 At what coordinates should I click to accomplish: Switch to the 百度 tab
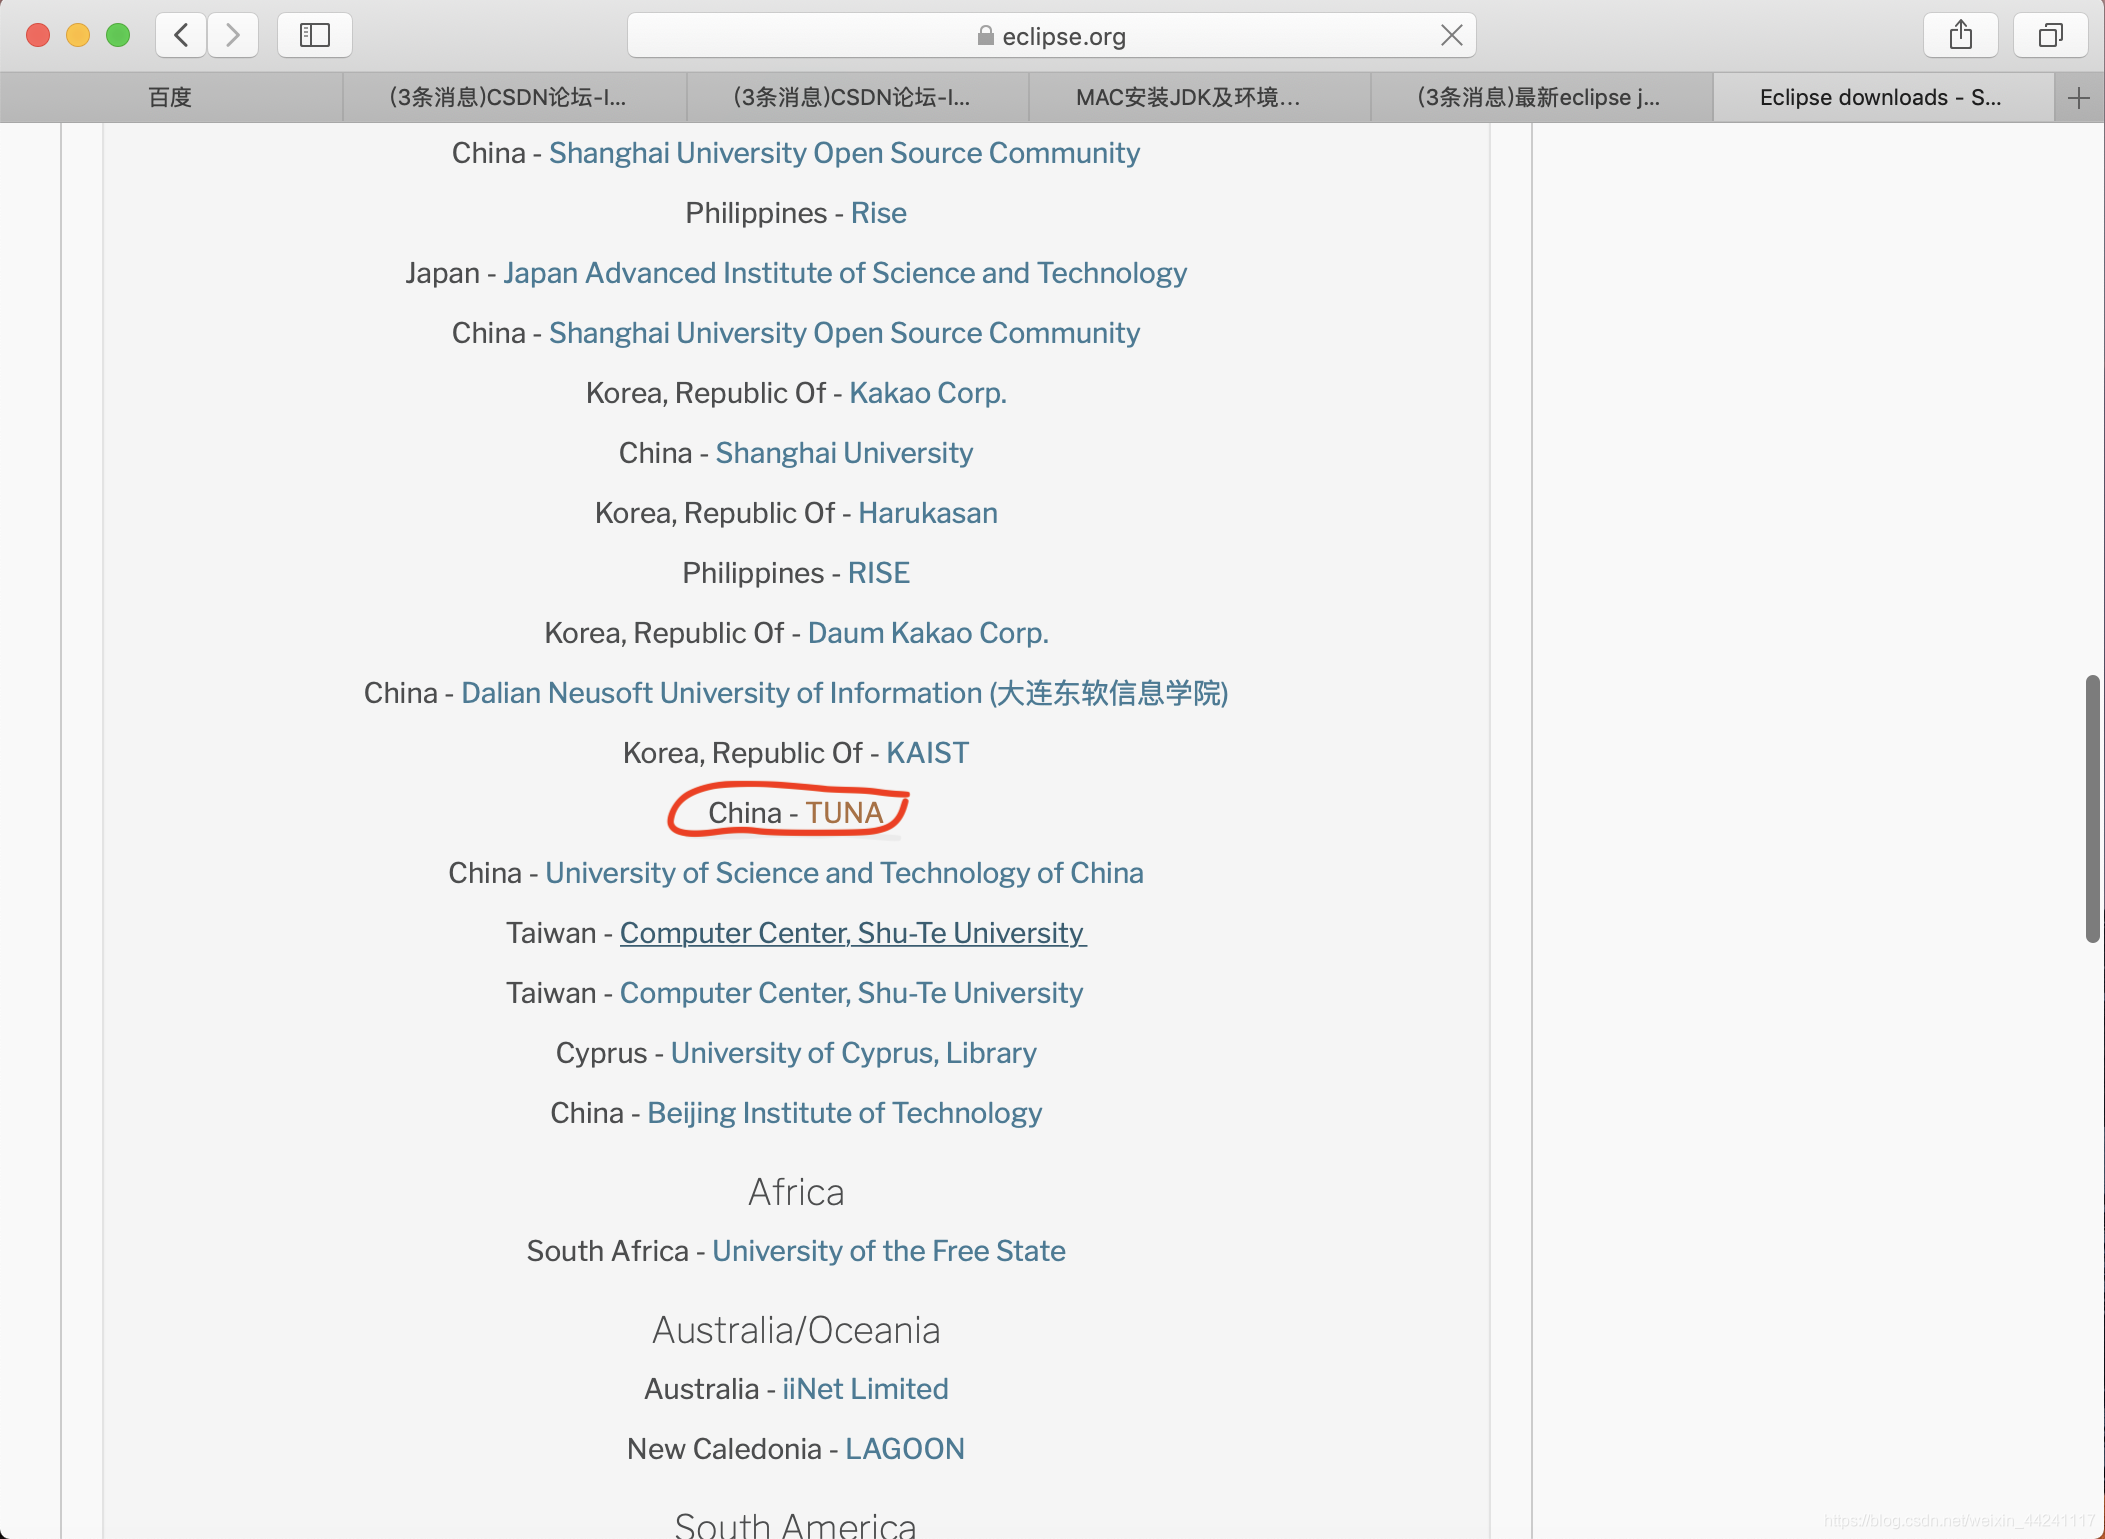(x=170, y=98)
